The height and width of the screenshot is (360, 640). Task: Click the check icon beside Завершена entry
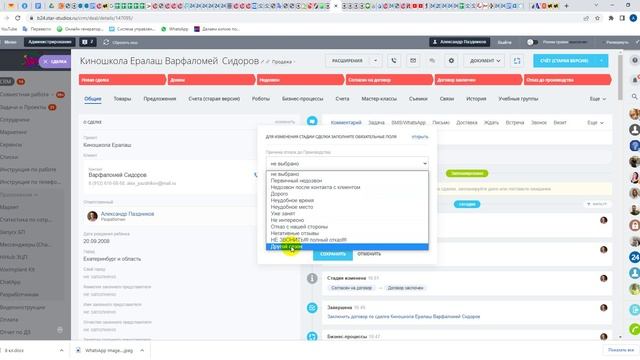pyautogui.click(x=312, y=308)
